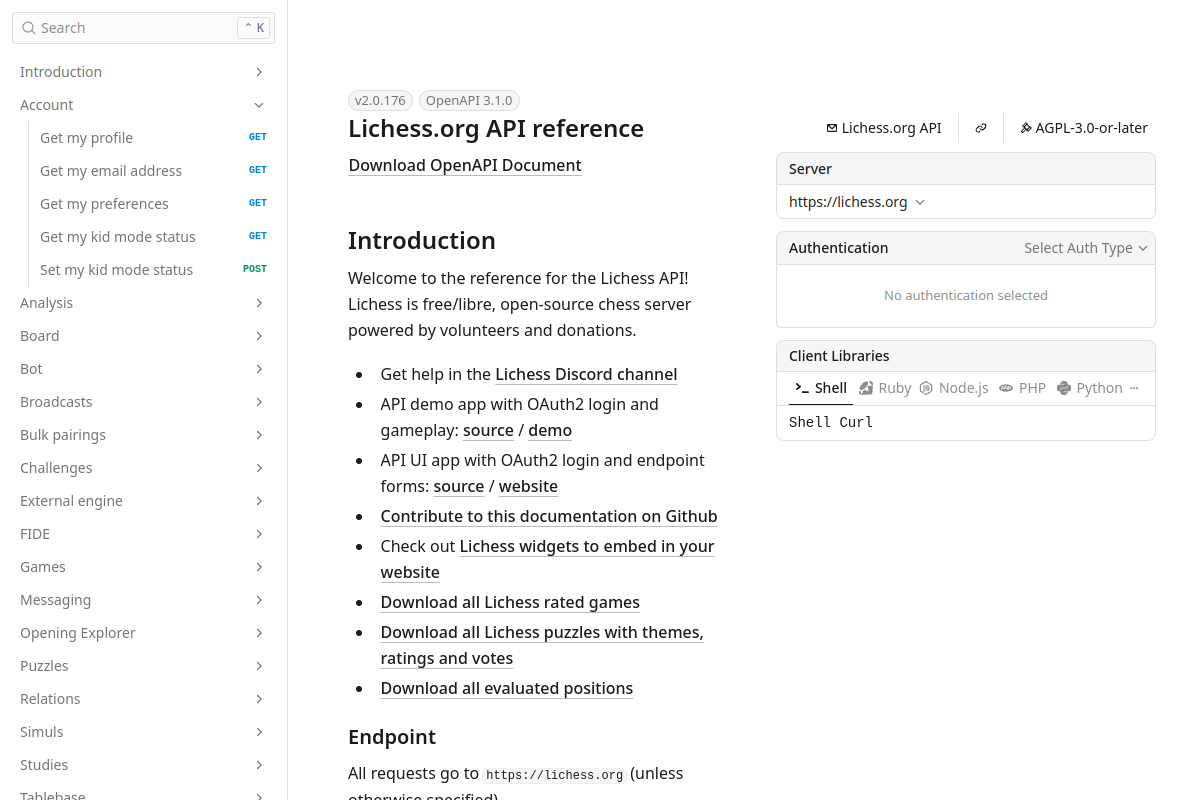The width and height of the screenshot is (1200, 800).
Task: Expand the Messaging sidebar section
Action: [259, 600]
